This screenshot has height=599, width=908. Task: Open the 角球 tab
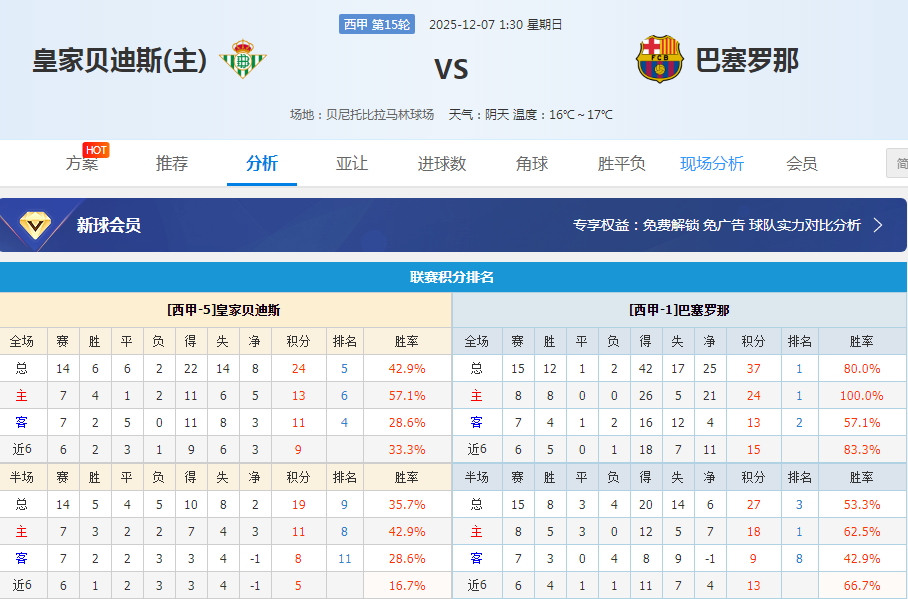coord(531,163)
